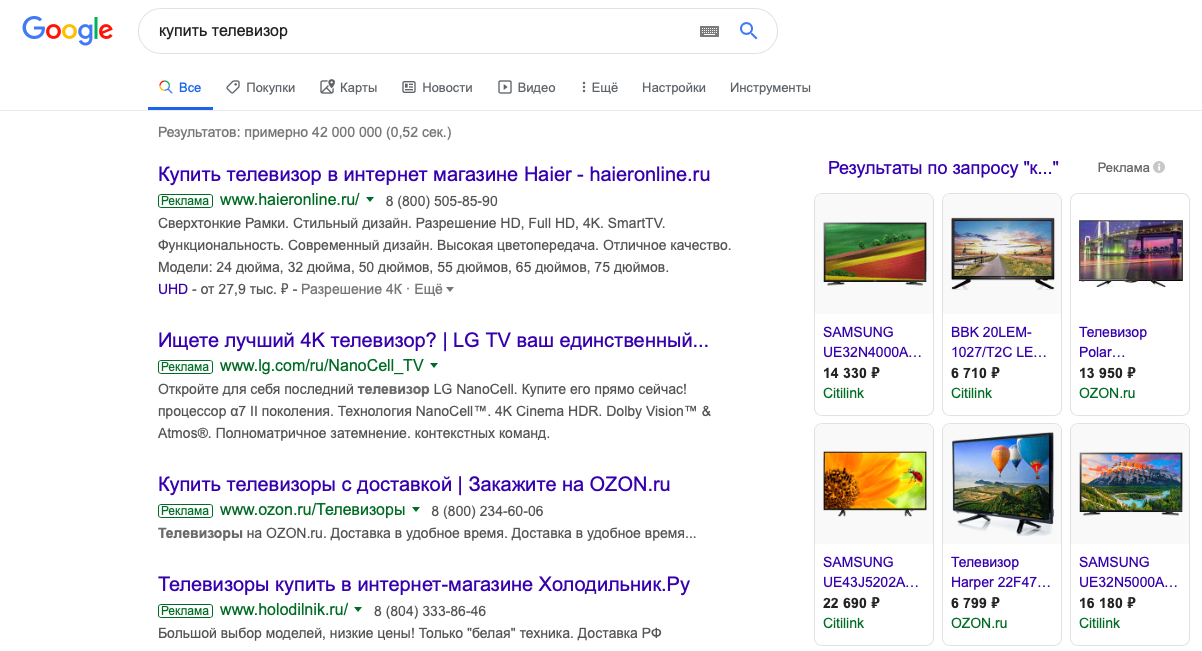This screenshot has height=651, width=1202.
Task: Expand arrow next to www.lg.com/ru/NanoCell_TV
Action: point(434,366)
